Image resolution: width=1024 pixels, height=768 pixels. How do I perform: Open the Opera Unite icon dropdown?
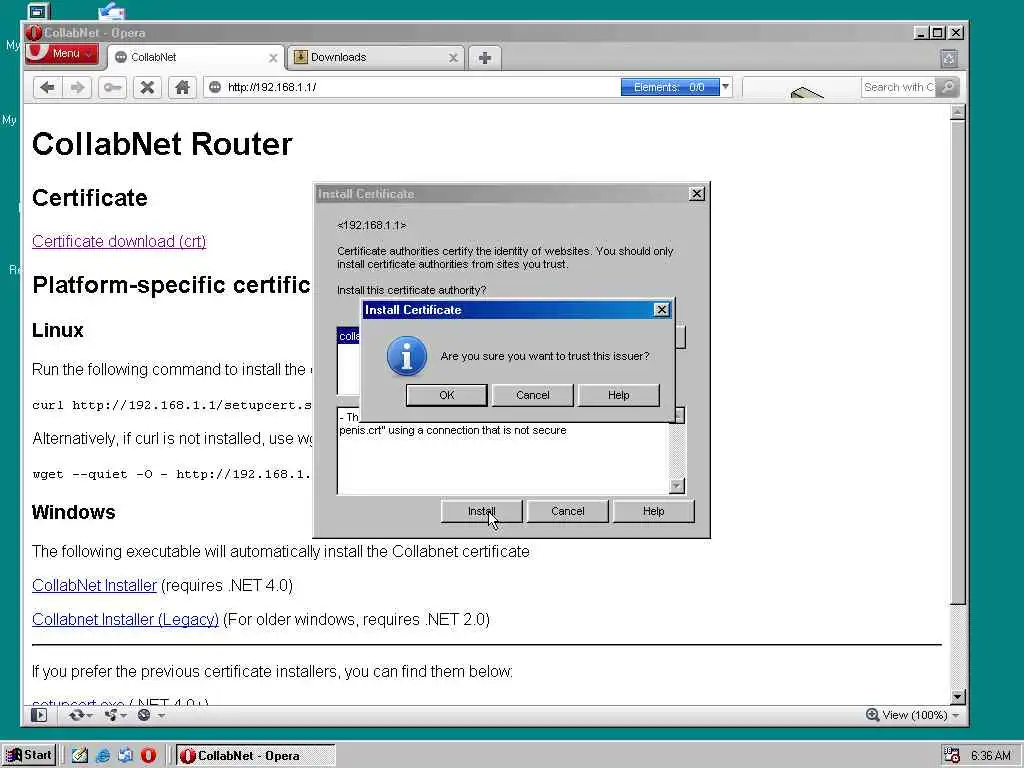pos(115,715)
